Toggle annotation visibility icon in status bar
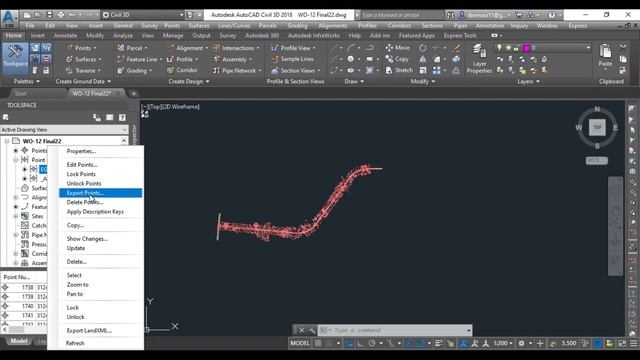 (x=475, y=343)
